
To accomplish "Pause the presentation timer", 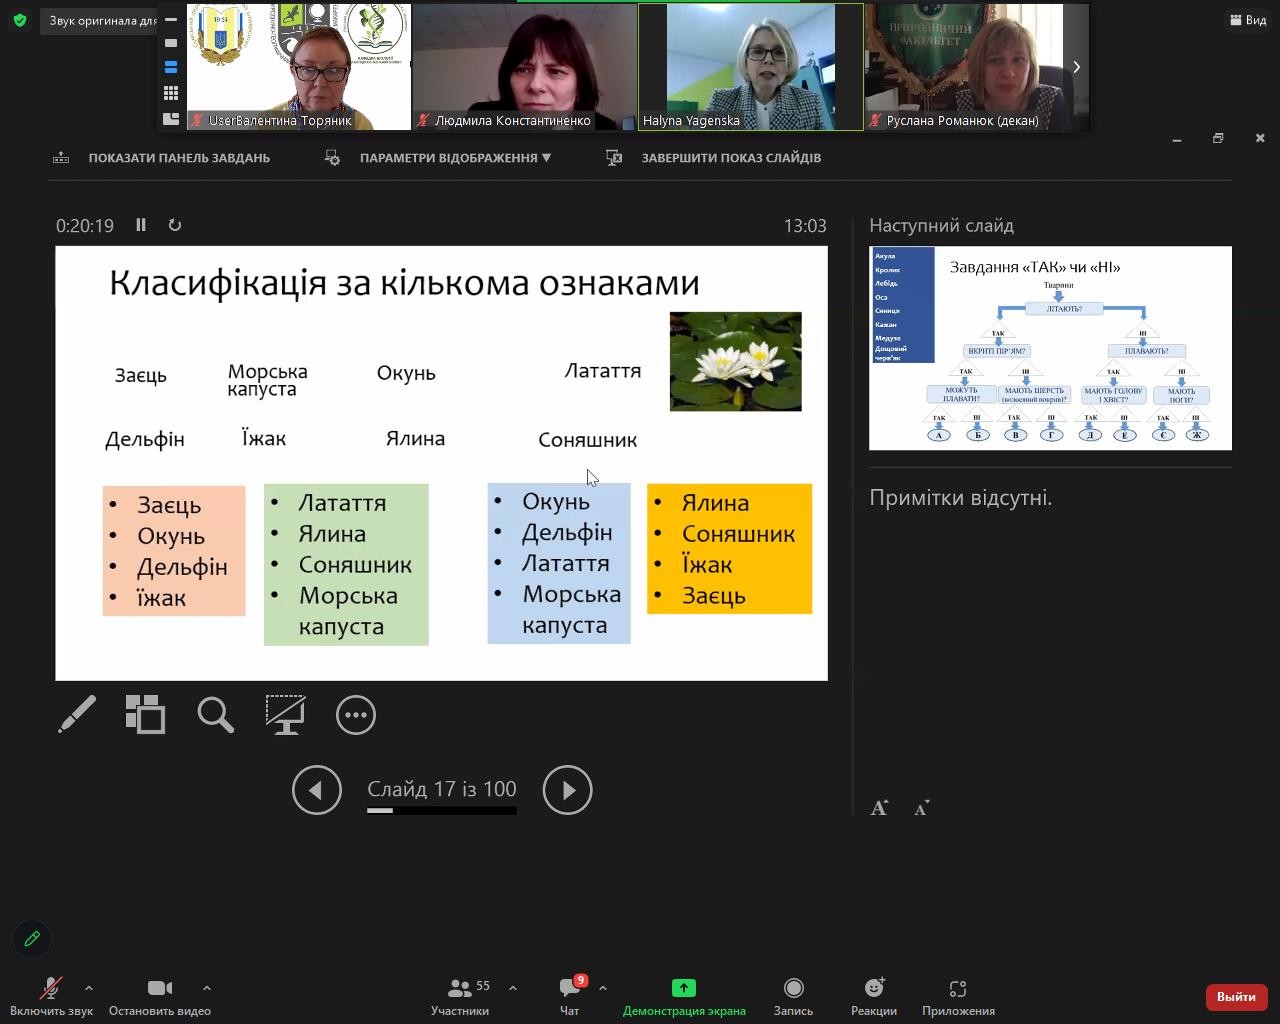I will (x=141, y=225).
